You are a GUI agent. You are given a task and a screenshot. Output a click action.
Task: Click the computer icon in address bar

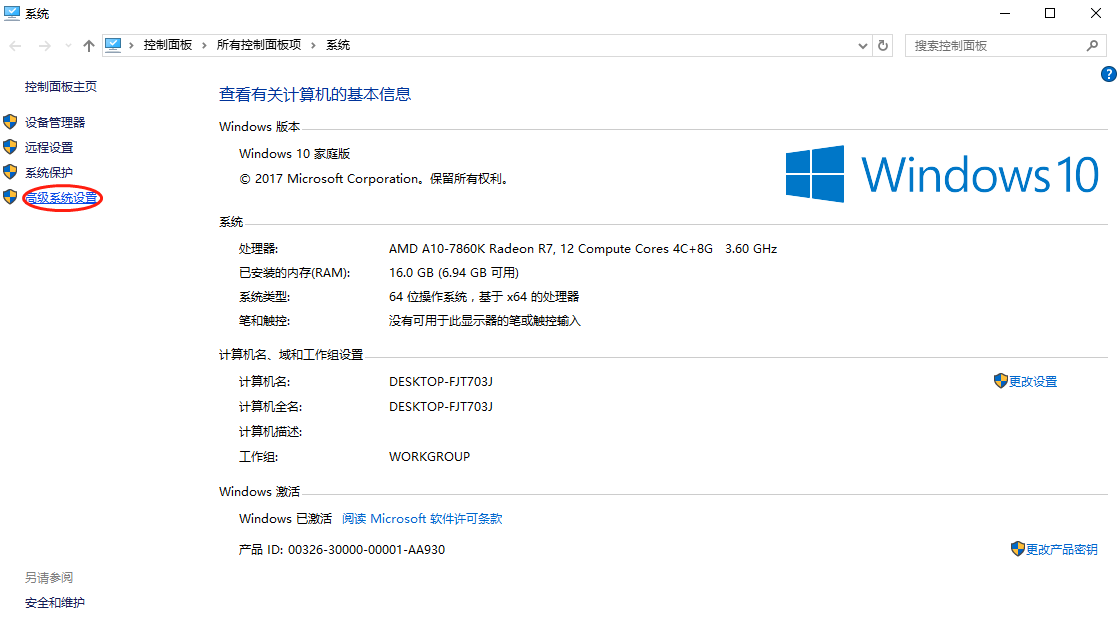tap(113, 45)
